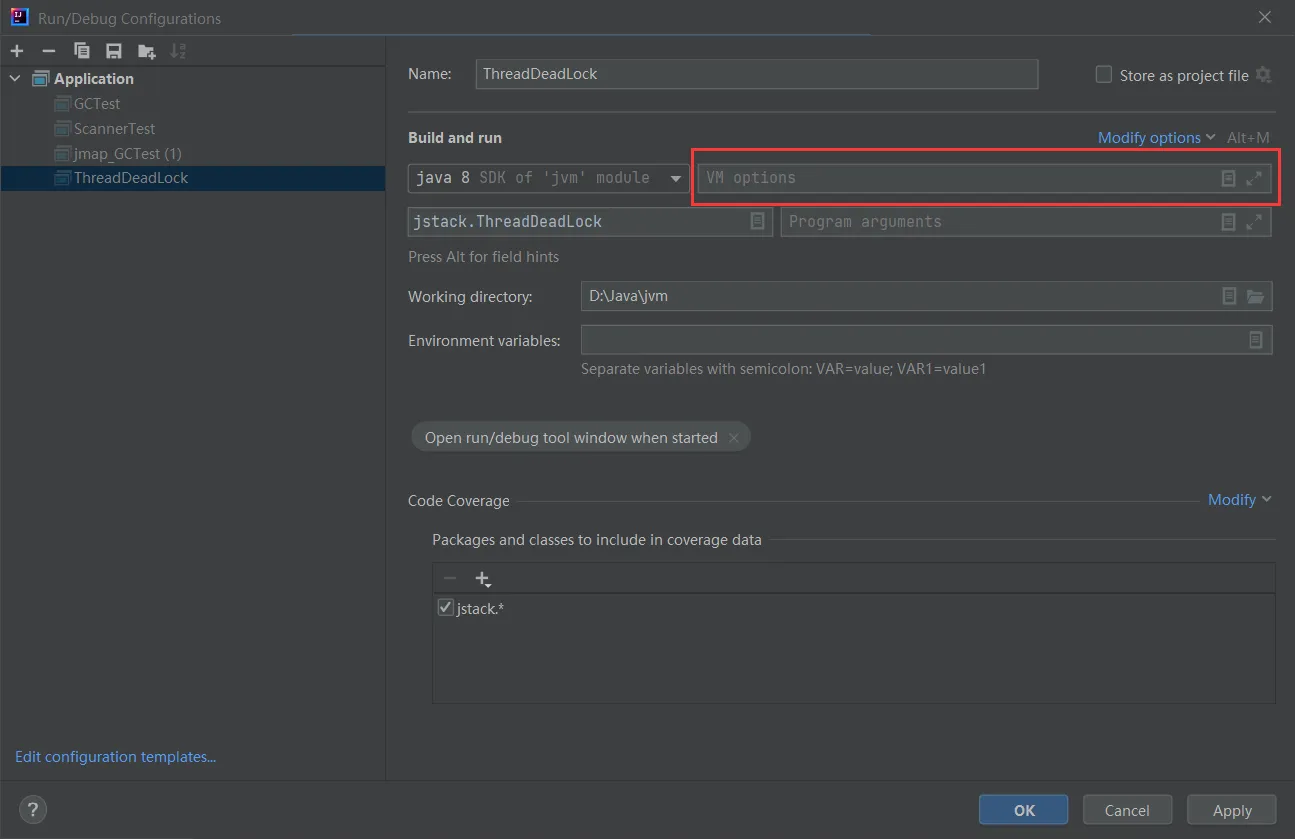Uncheck the jstack.* coverage checkbox
1295x839 pixels.
pos(446,608)
